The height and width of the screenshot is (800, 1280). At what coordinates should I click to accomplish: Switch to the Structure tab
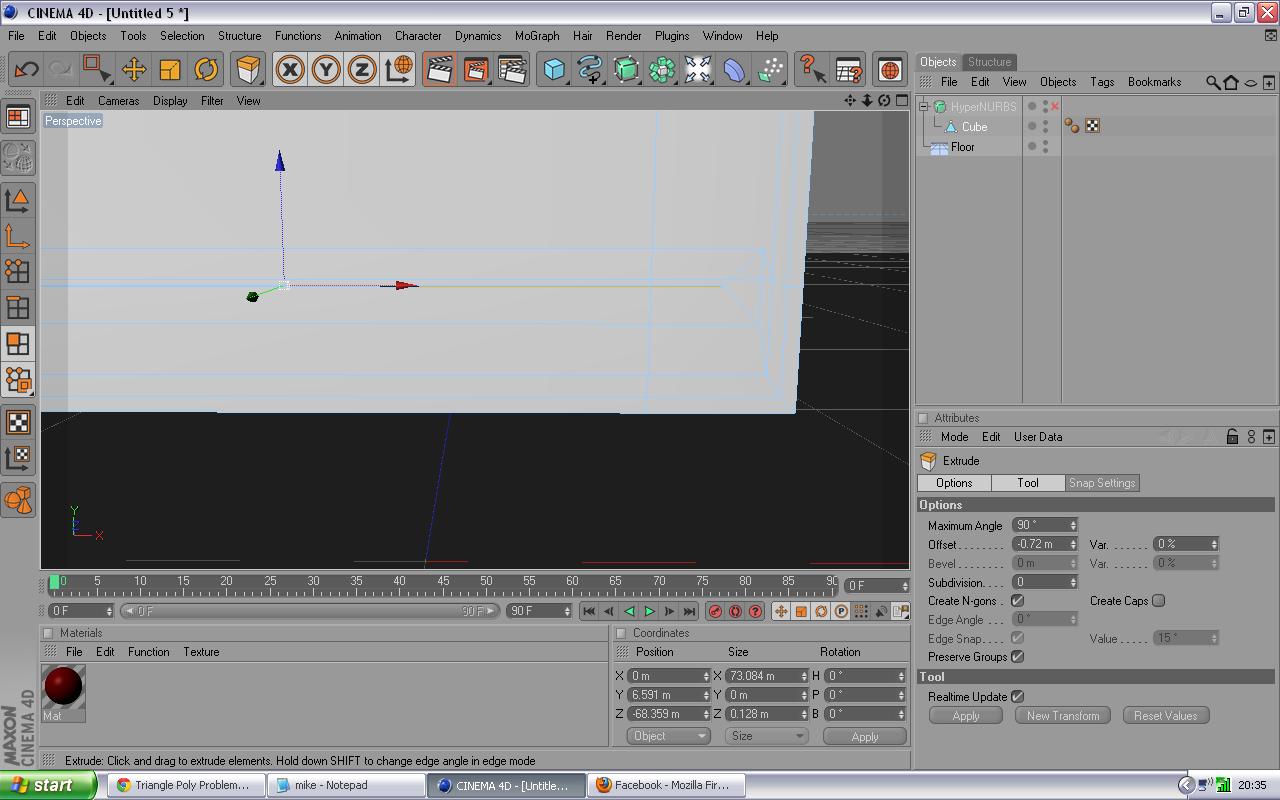tap(989, 62)
